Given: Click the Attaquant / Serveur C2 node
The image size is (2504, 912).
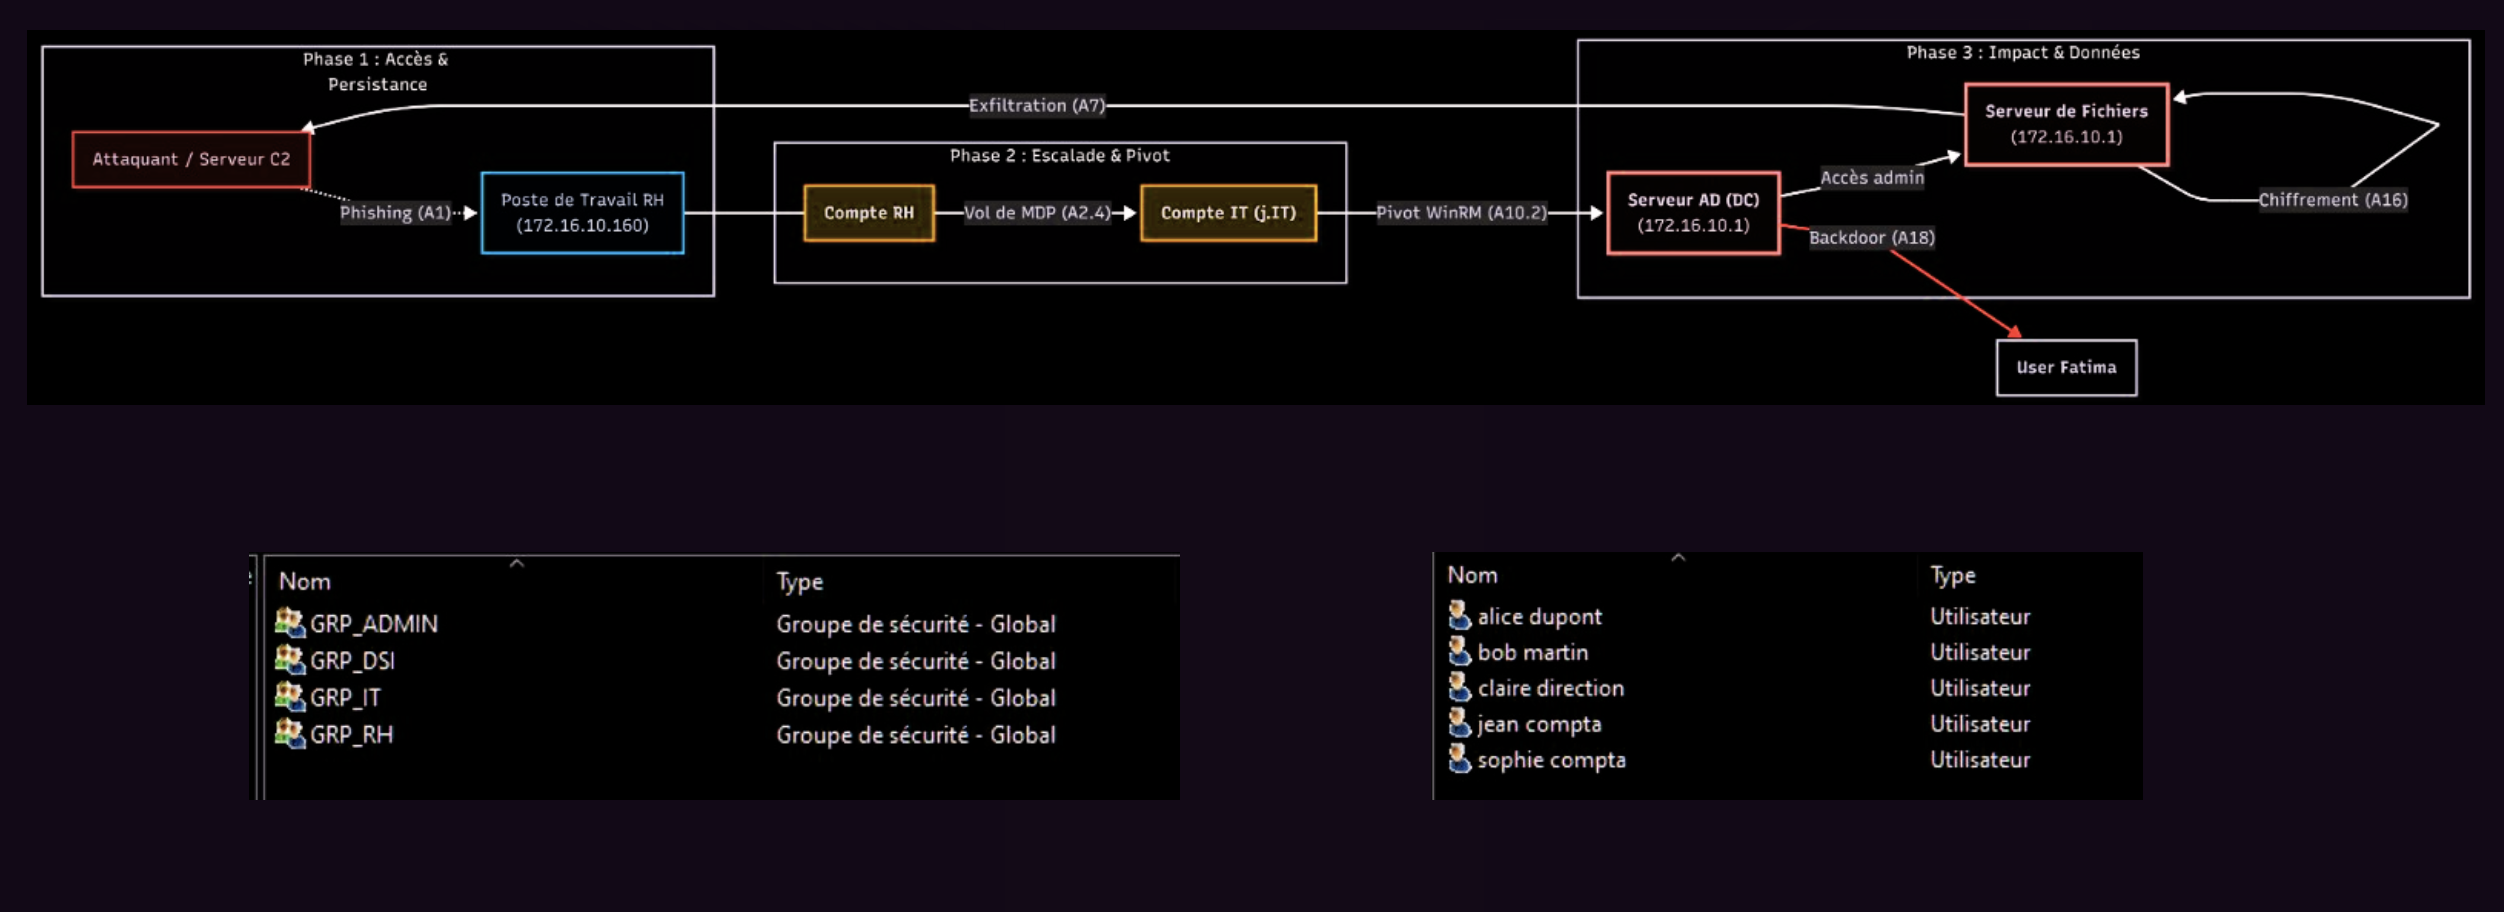Looking at the screenshot, I should click(190, 158).
